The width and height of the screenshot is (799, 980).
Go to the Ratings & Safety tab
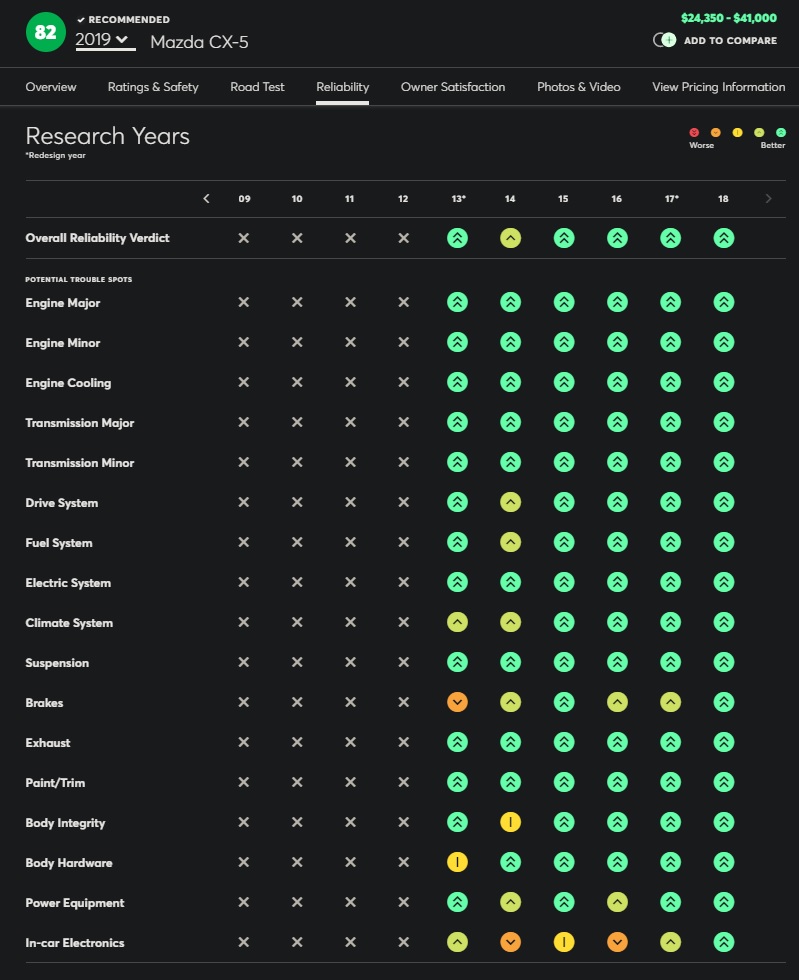(x=153, y=87)
